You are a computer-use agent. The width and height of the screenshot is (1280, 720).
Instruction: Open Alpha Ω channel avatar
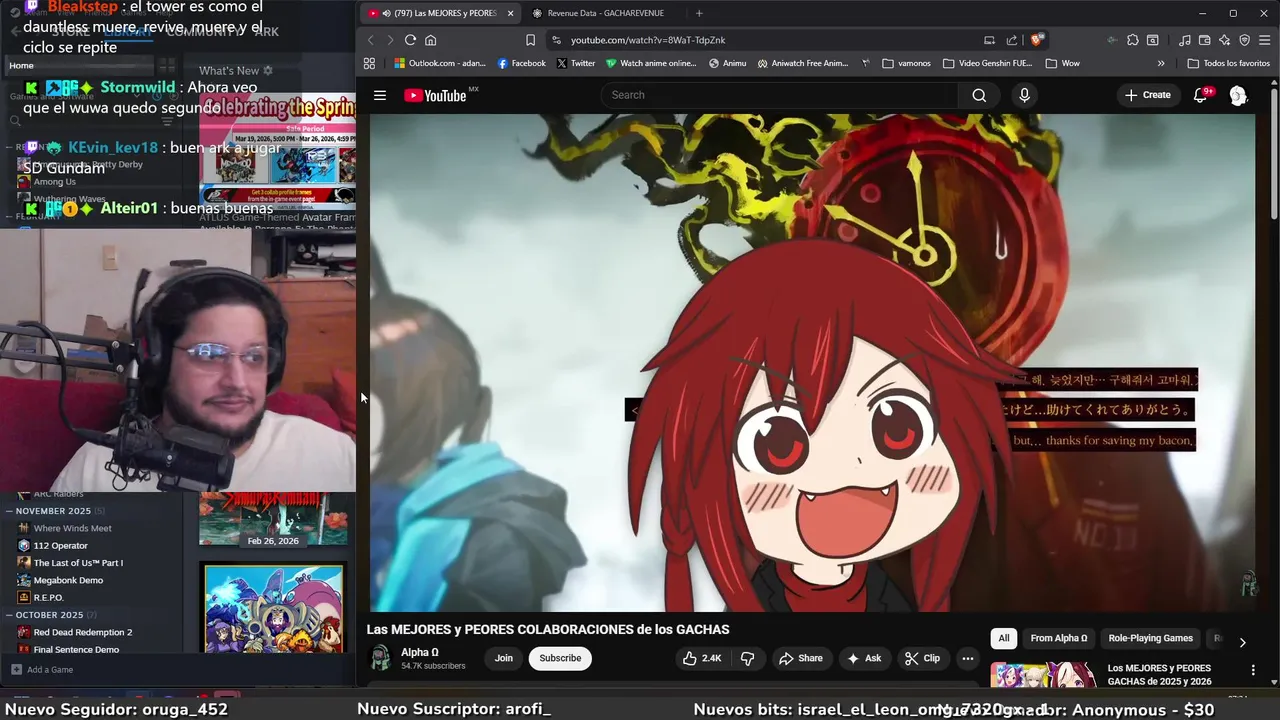380,658
